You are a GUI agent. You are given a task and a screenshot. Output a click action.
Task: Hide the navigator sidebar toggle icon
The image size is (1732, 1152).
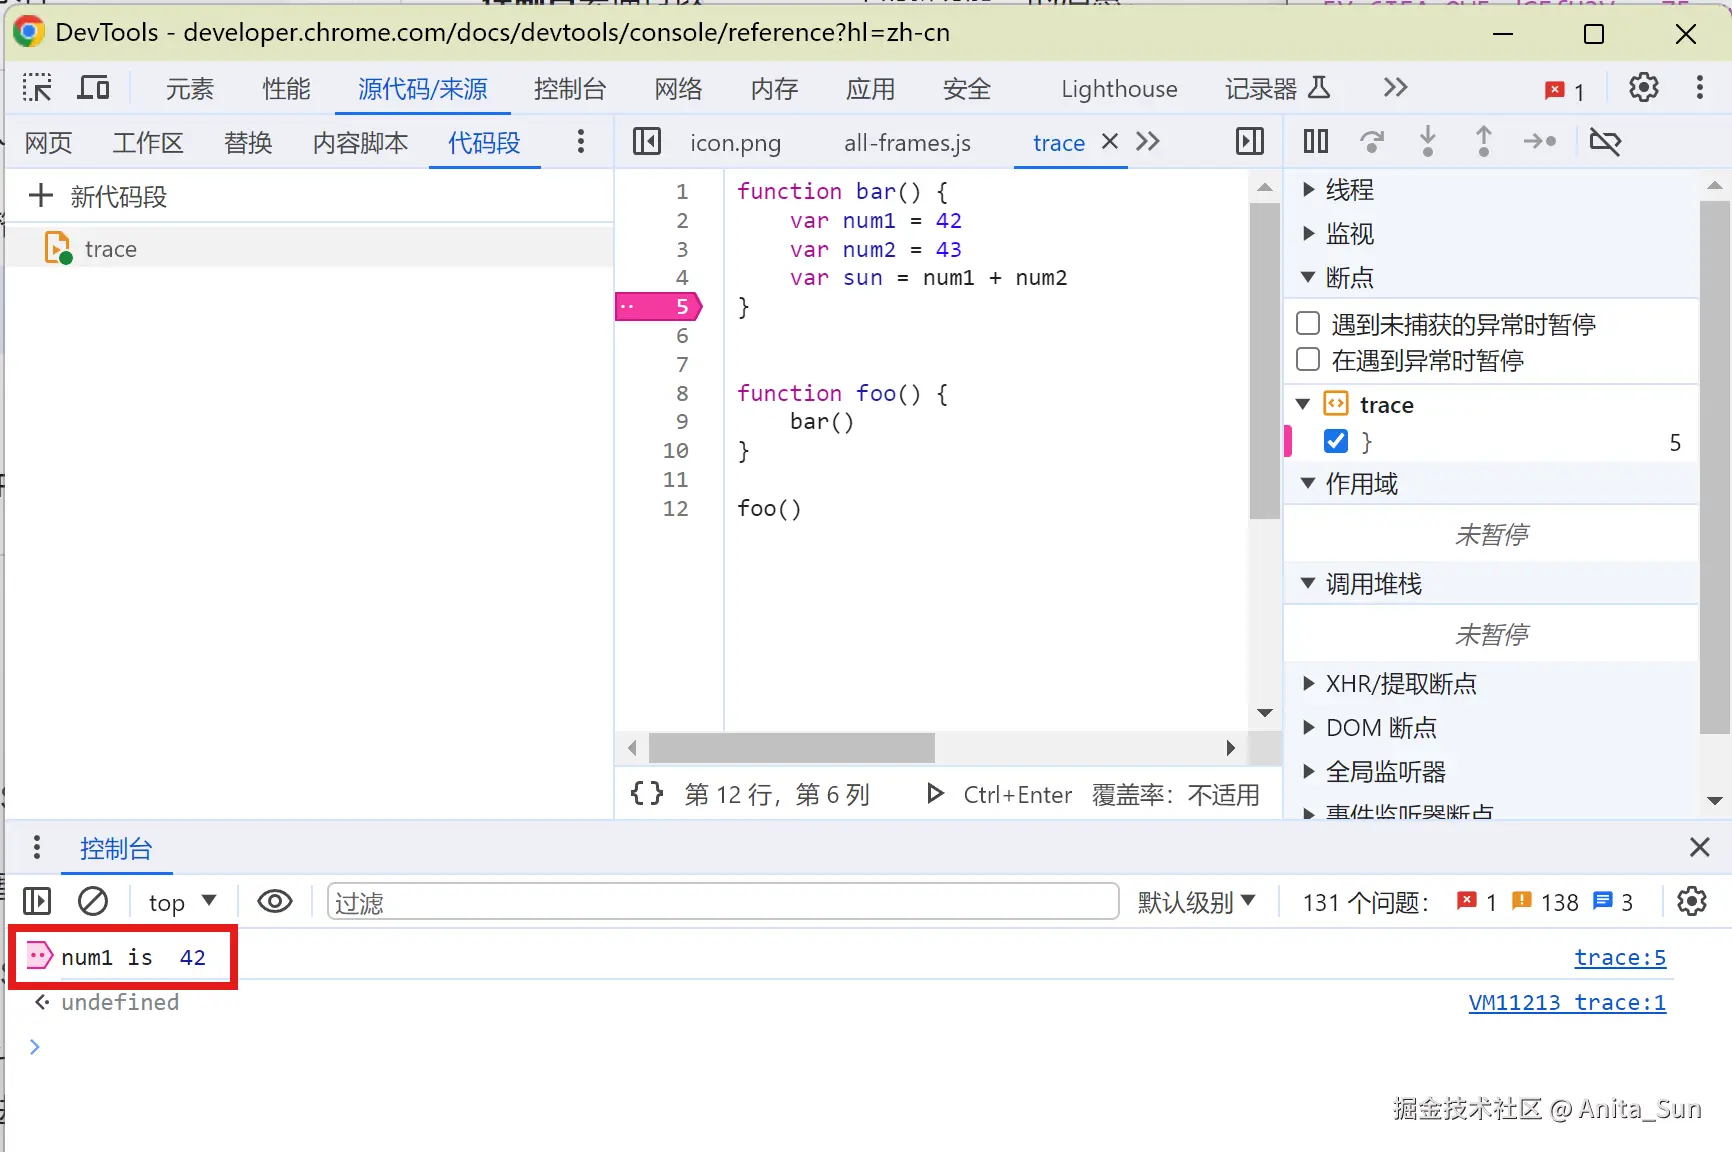coord(647,142)
